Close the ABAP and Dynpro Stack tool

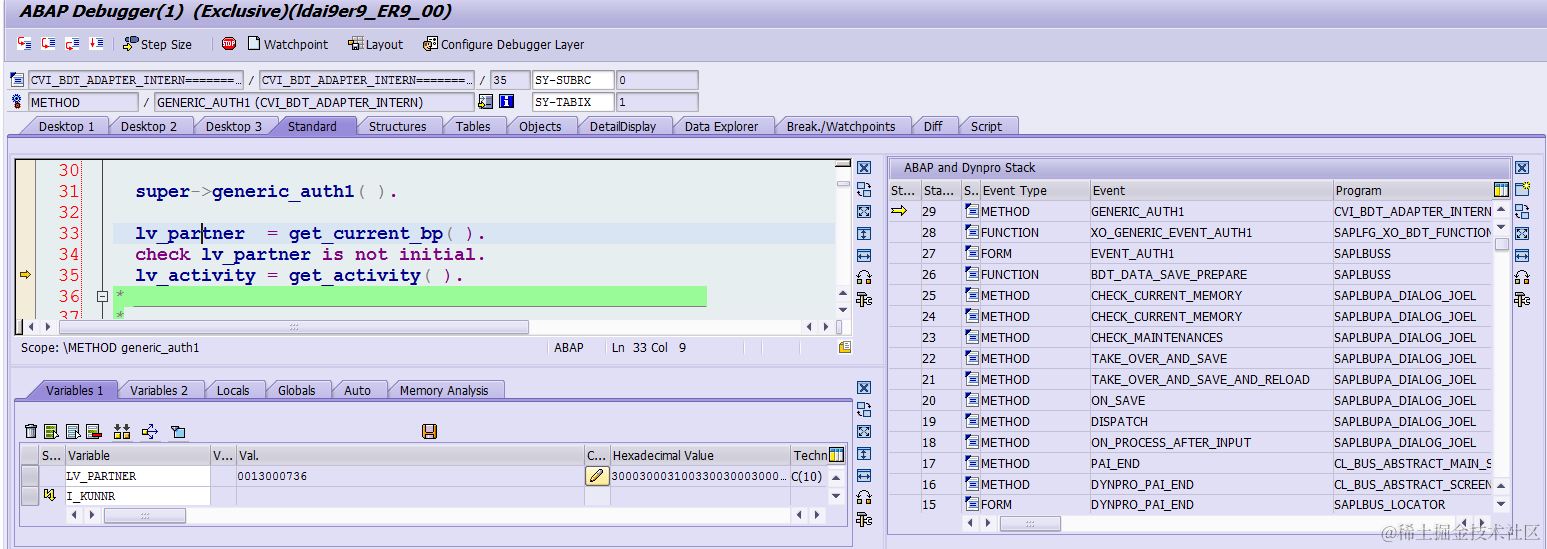click(x=1522, y=168)
